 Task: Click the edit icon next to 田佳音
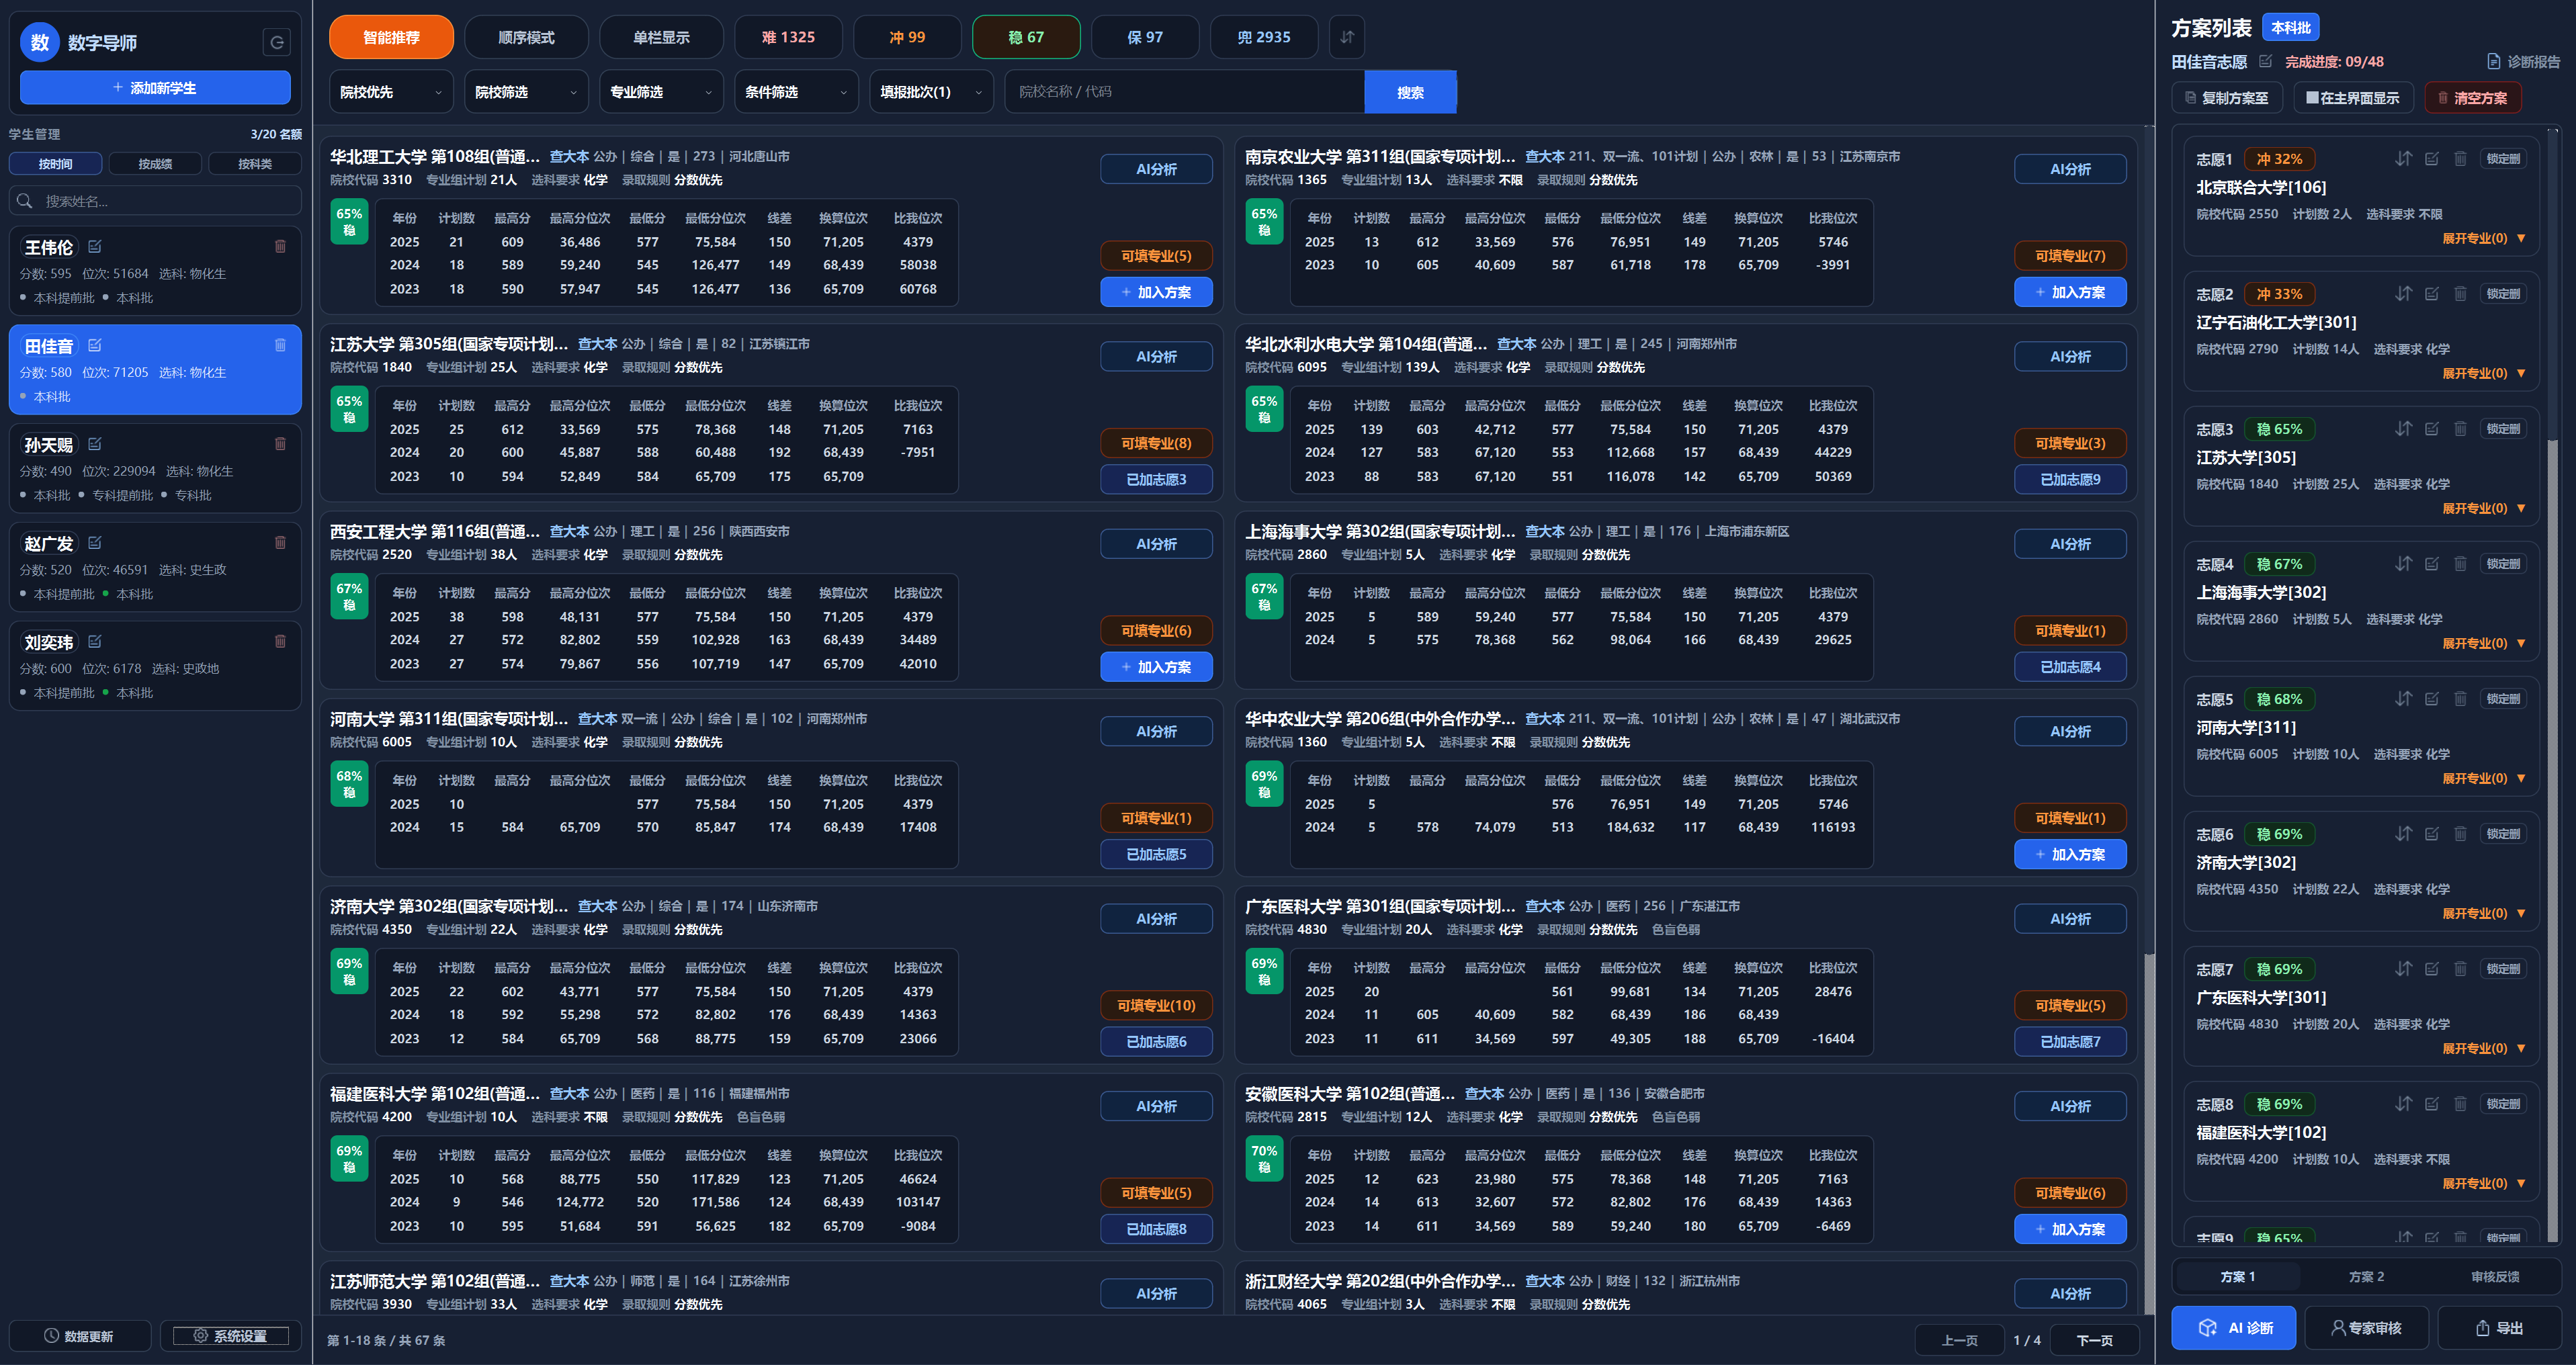coord(95,345)
